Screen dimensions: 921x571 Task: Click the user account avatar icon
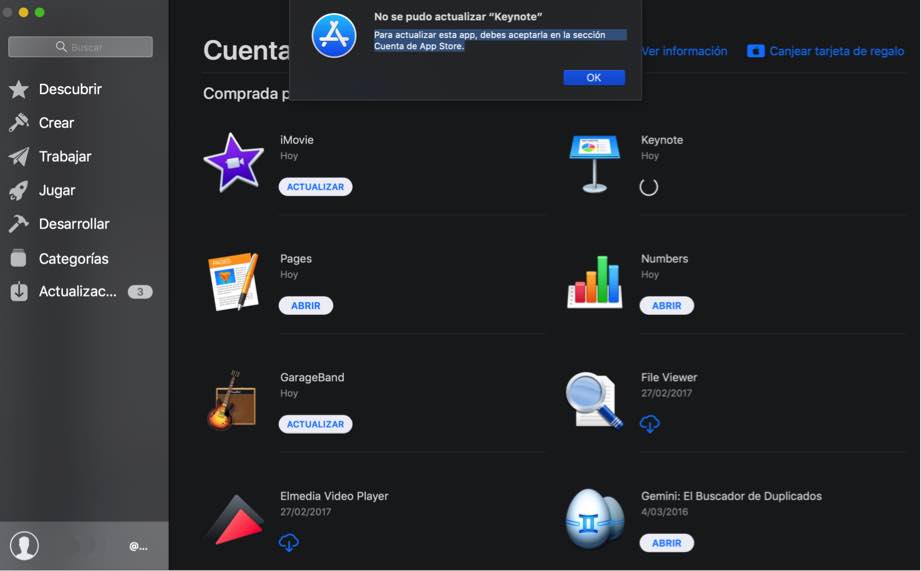pyautogui.click(x=24, y=546)
